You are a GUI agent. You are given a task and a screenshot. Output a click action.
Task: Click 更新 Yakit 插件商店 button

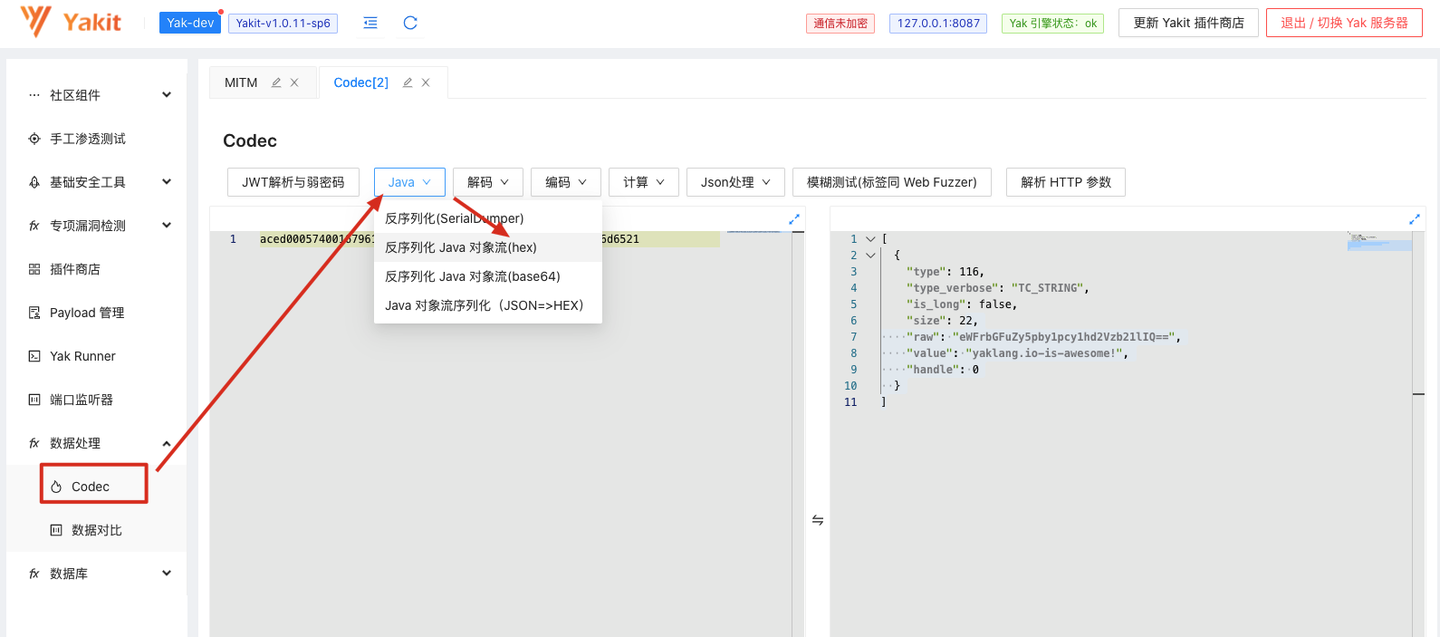[1188, 23]
